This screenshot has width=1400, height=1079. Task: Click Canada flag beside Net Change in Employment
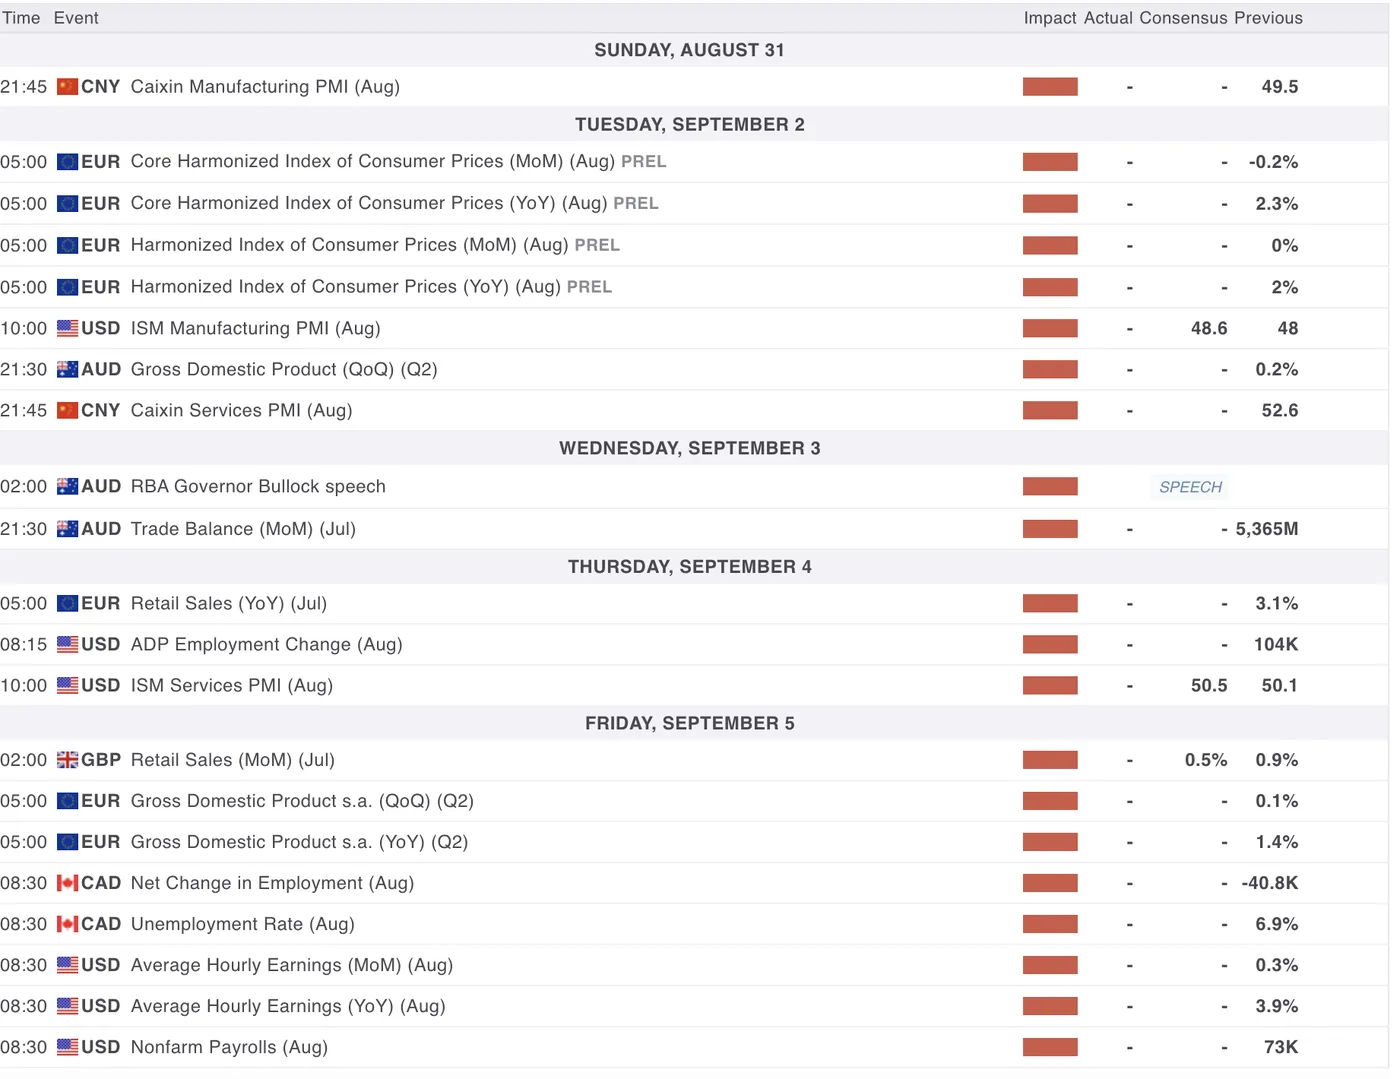tap(67, 883)
